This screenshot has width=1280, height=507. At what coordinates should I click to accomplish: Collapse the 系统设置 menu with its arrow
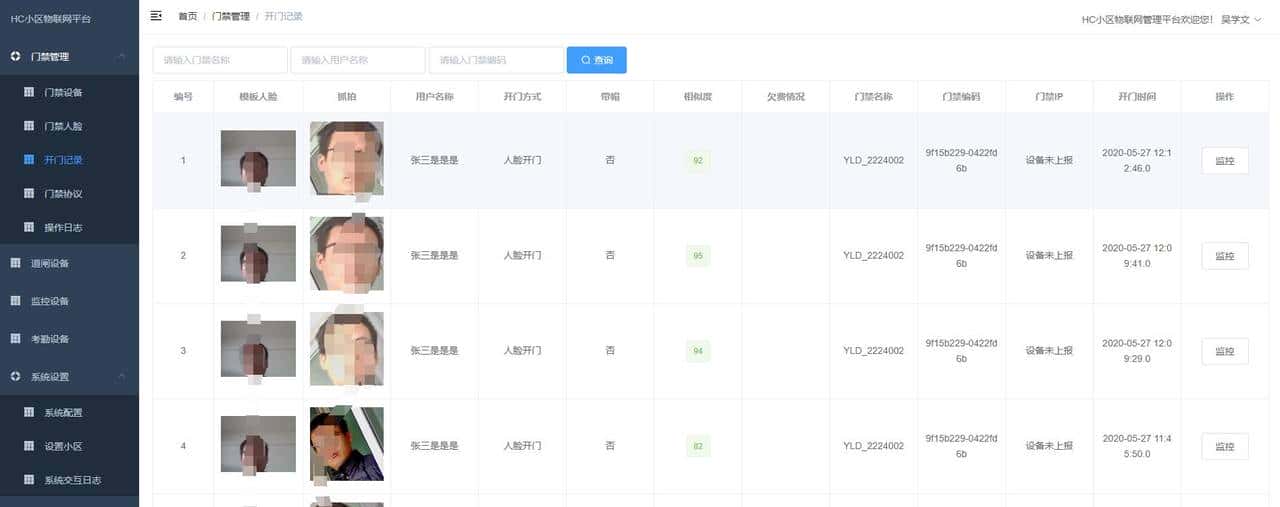click(x=122, y=377)
